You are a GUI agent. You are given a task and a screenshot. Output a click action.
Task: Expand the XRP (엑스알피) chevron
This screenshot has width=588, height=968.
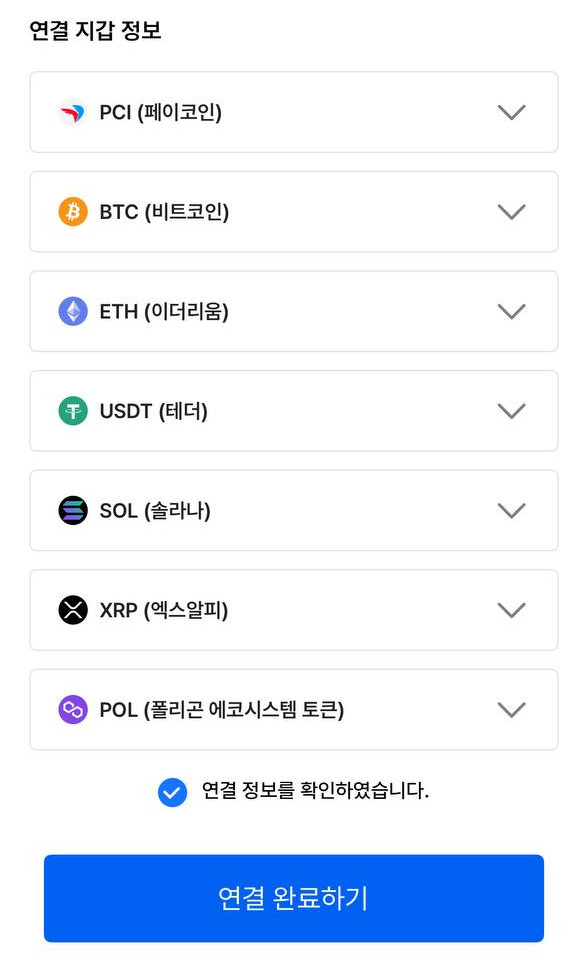click(511, 610)
